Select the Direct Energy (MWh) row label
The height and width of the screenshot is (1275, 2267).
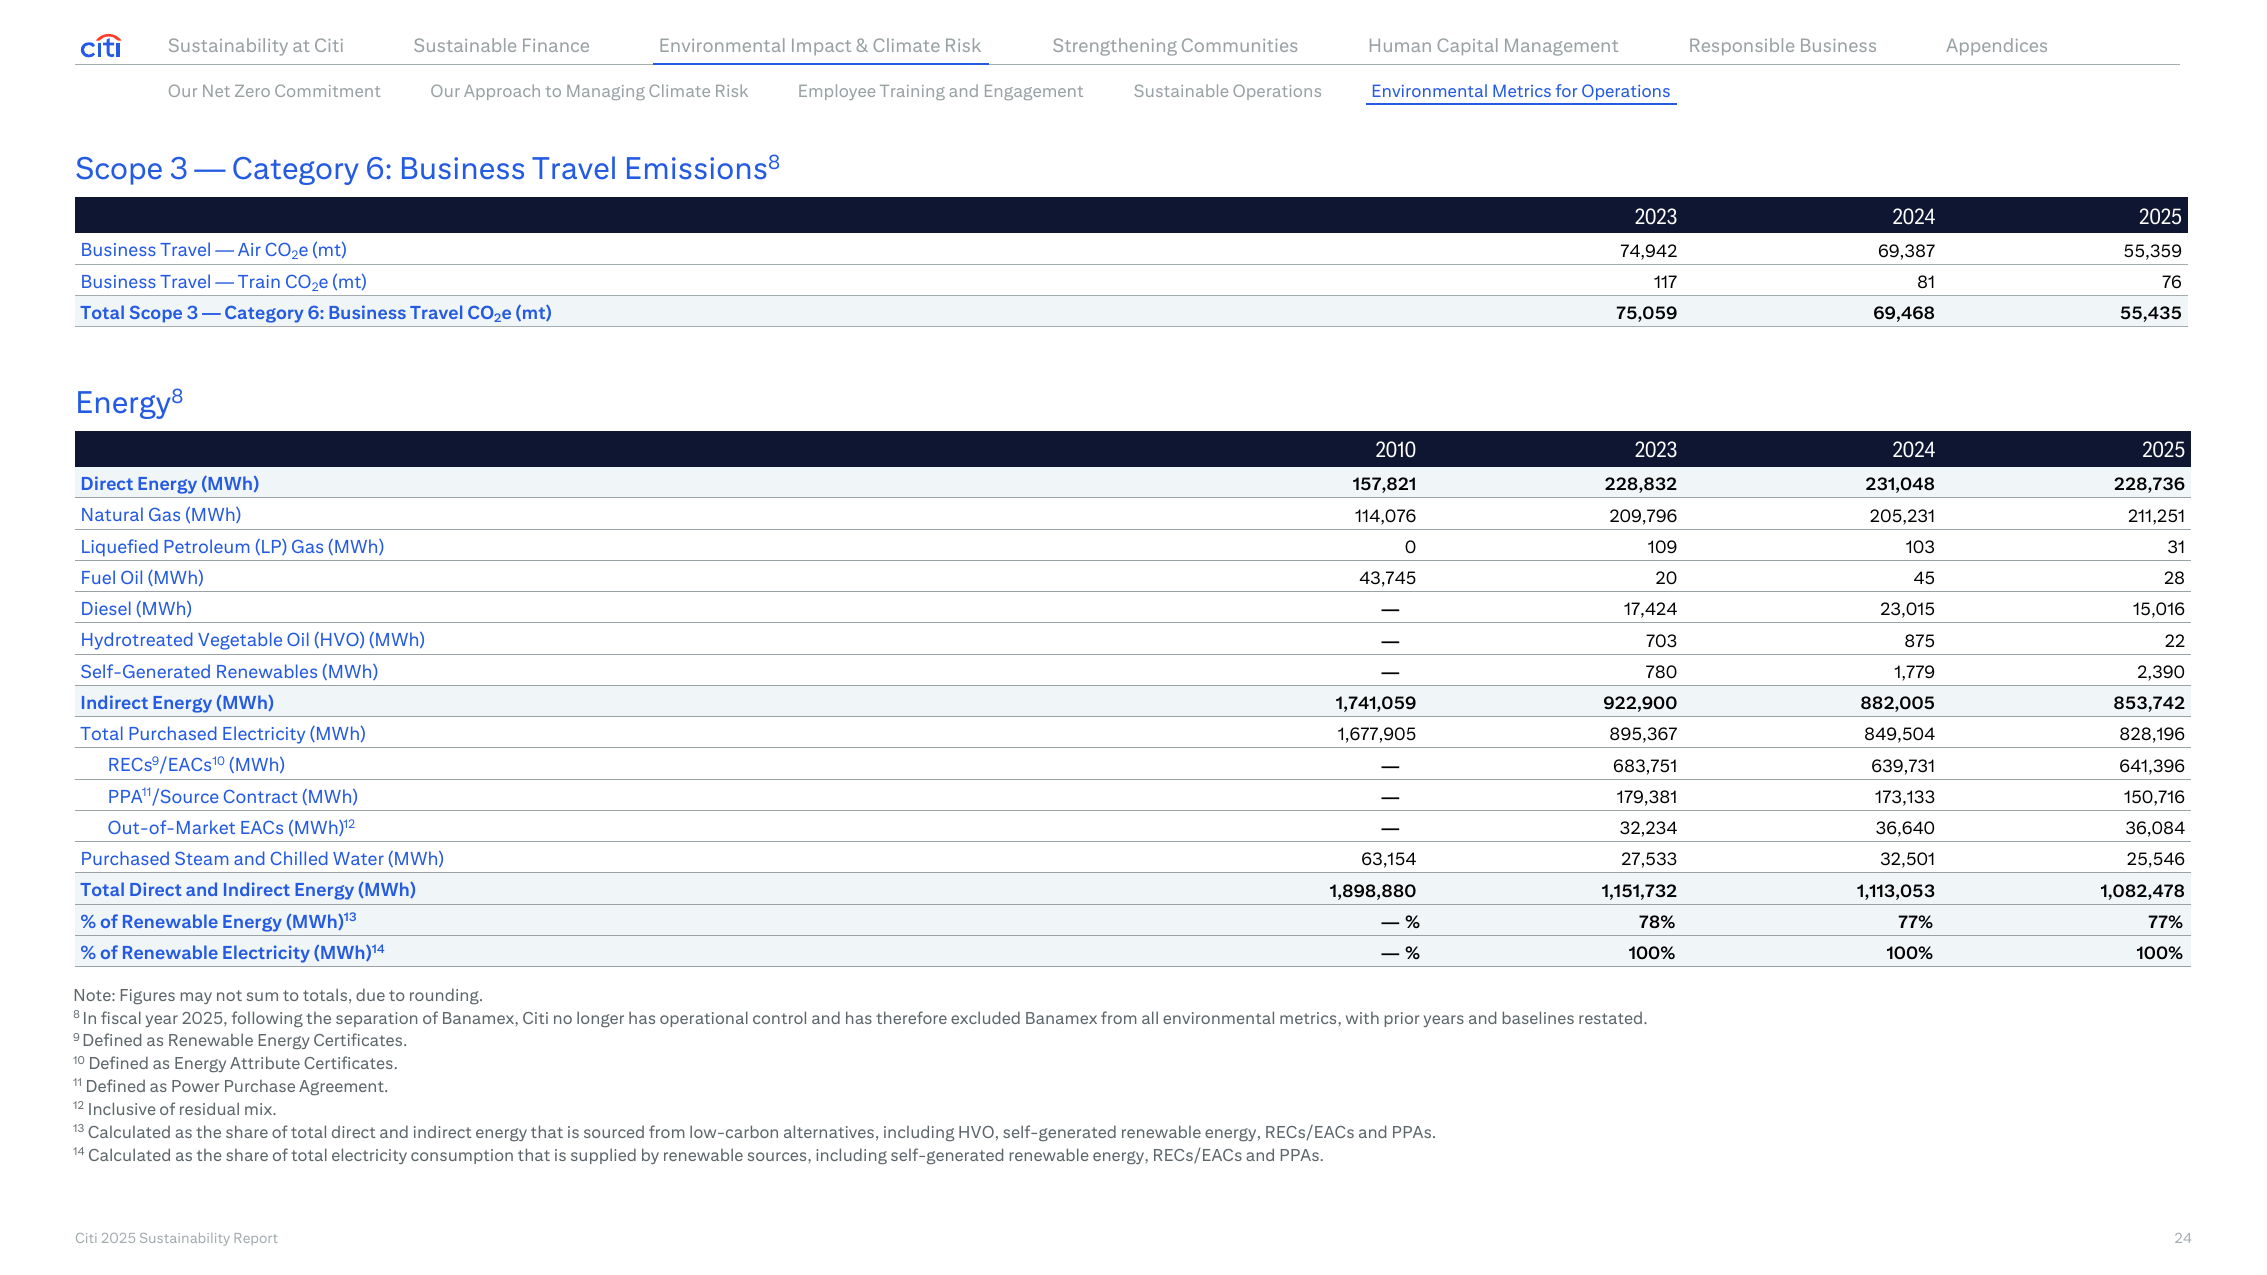(x=169, y=484)
